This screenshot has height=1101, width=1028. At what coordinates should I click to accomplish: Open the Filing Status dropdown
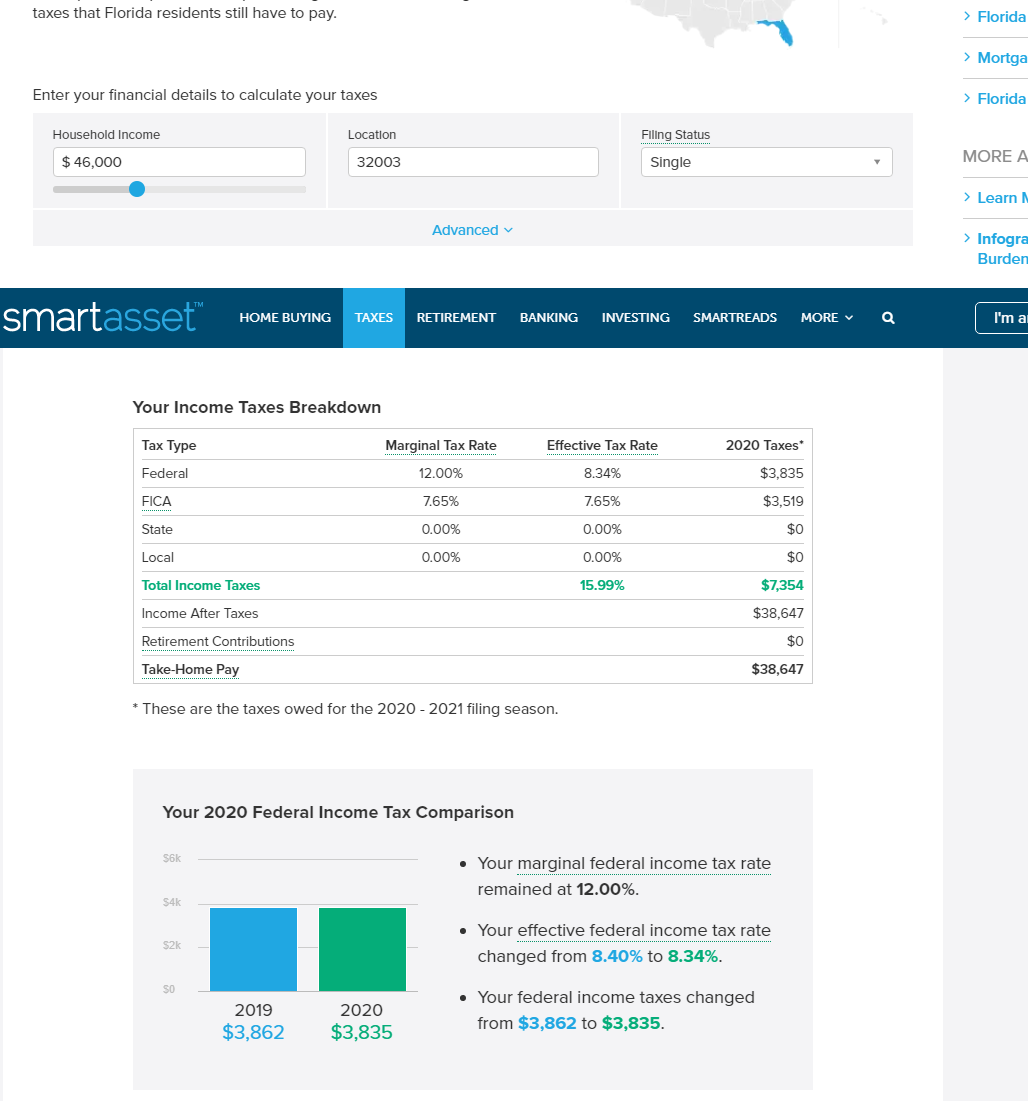pos(766,162)
